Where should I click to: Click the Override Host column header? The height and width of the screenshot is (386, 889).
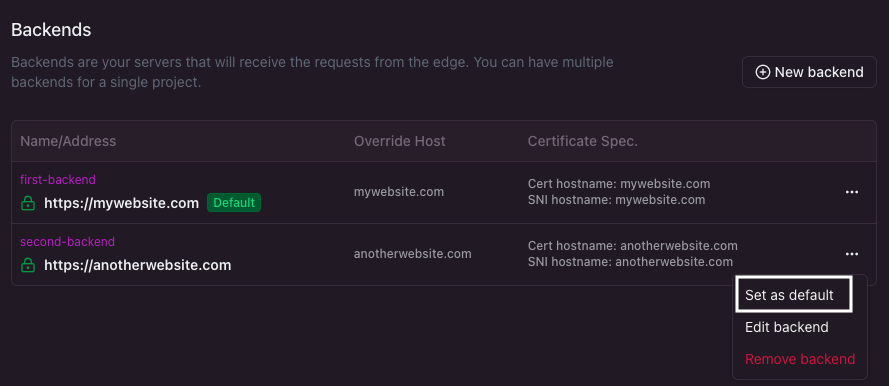400,141
